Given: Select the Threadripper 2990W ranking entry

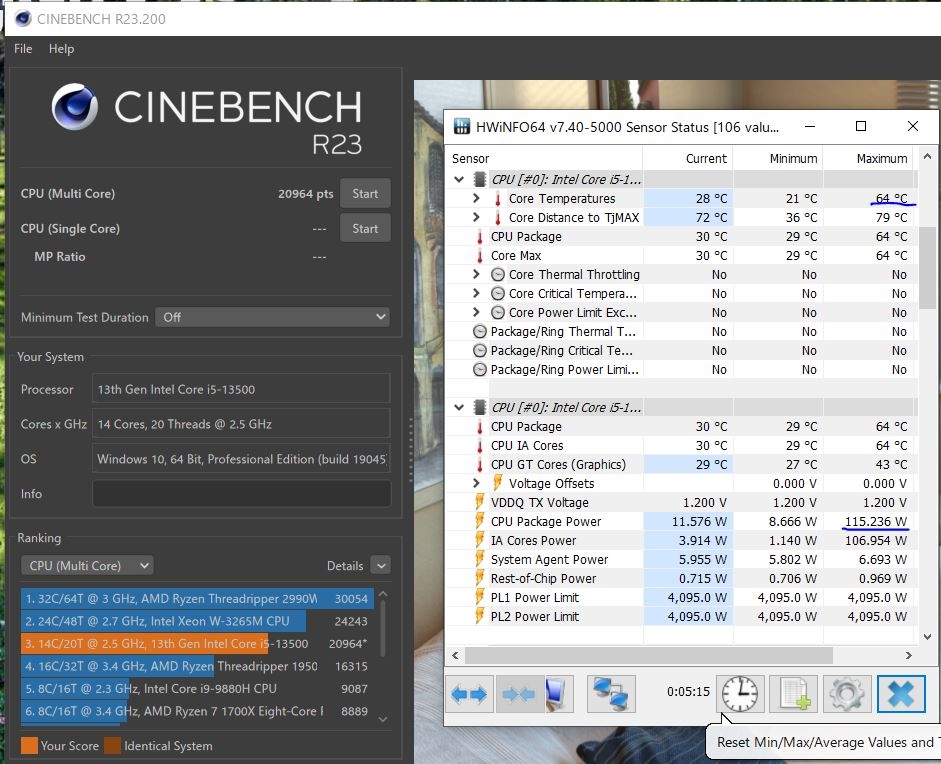Looking at the screenshot, I should click(197, 598).
